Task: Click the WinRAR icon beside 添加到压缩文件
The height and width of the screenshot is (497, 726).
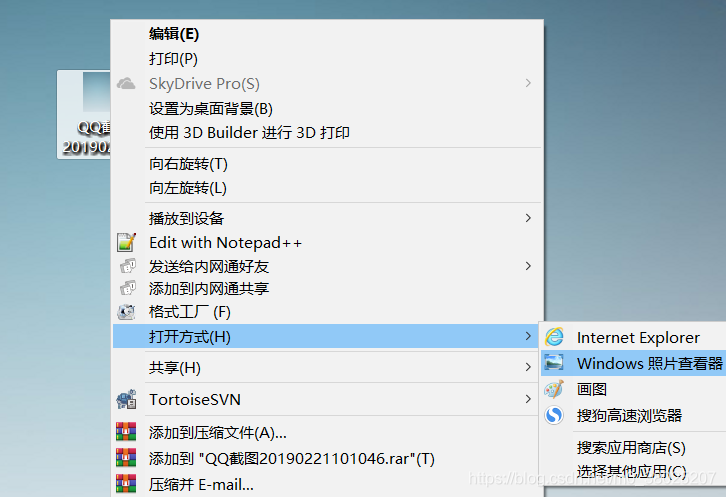Action: point(126,432)
